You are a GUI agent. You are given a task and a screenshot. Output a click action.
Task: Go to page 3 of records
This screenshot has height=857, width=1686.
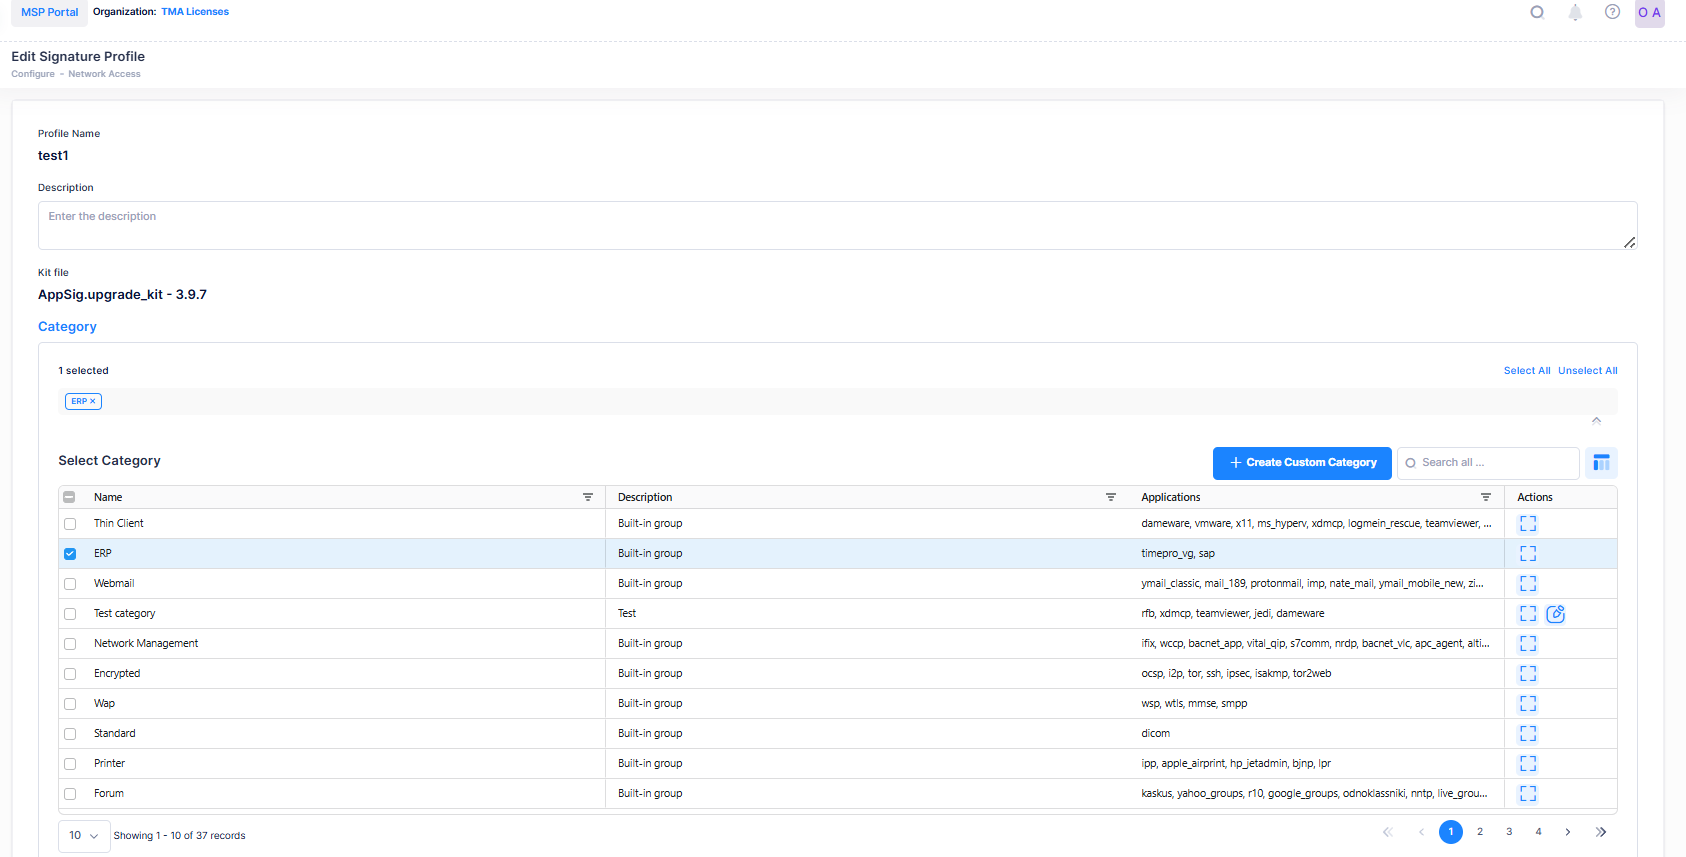pos(1509,832)
